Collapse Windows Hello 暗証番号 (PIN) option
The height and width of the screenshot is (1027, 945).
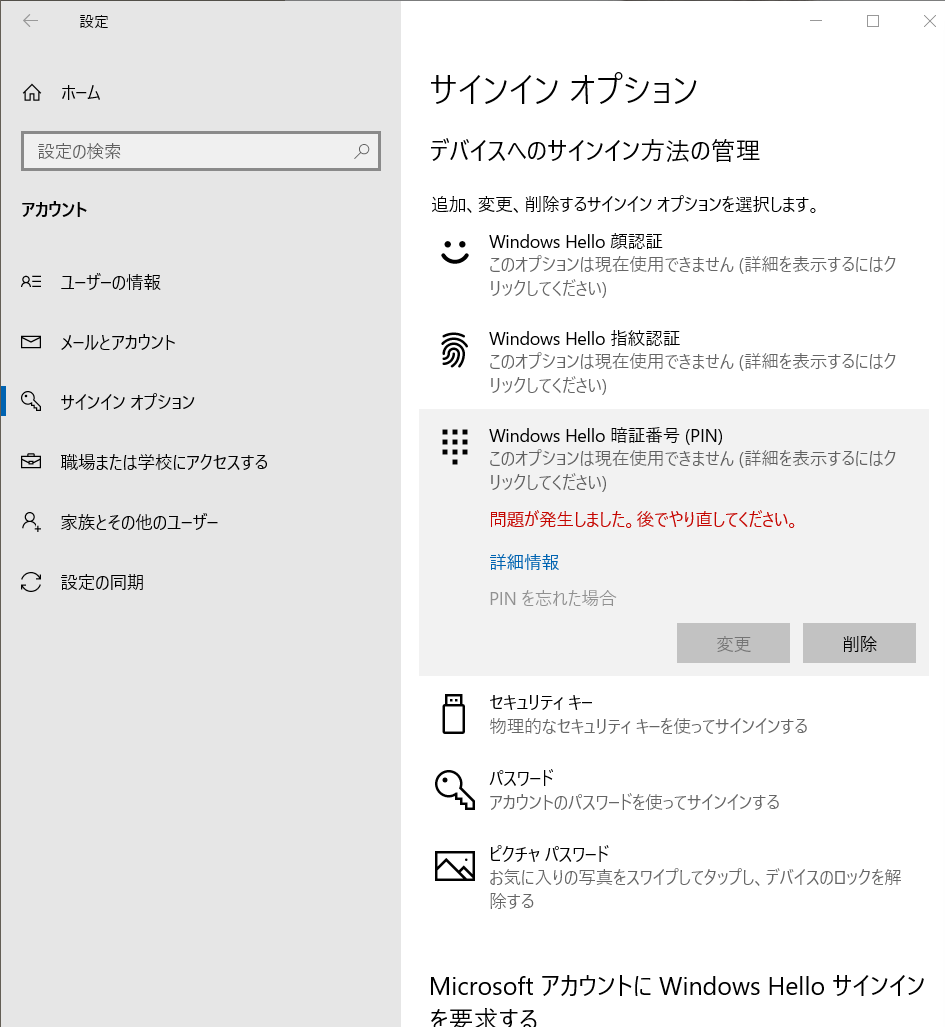click(674, 458)
